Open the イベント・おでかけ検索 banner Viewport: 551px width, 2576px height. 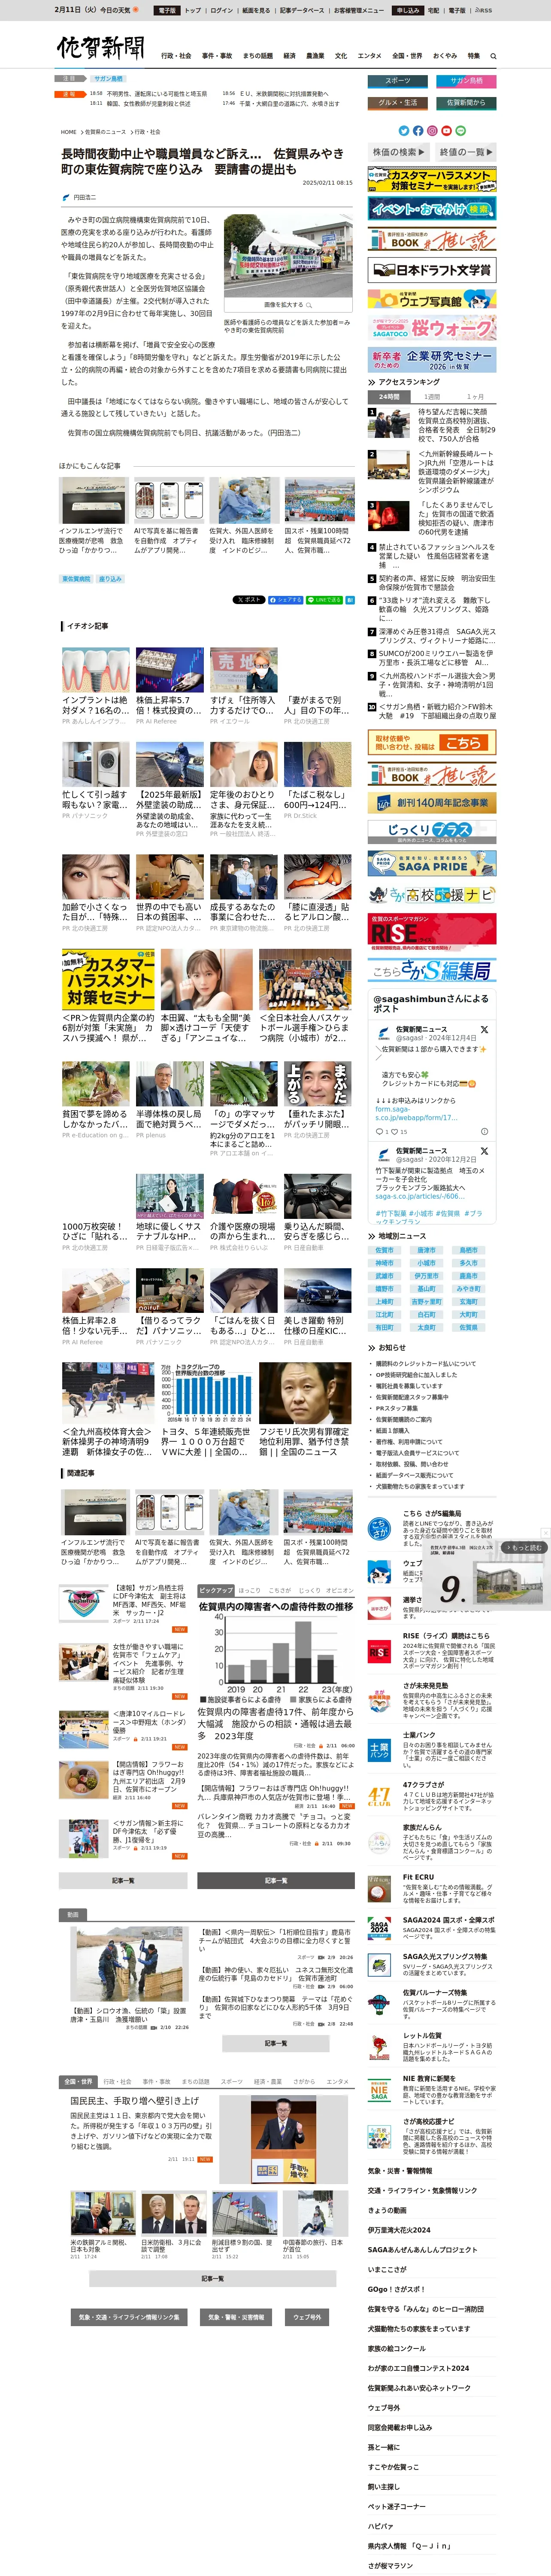[x=432, y=208]
